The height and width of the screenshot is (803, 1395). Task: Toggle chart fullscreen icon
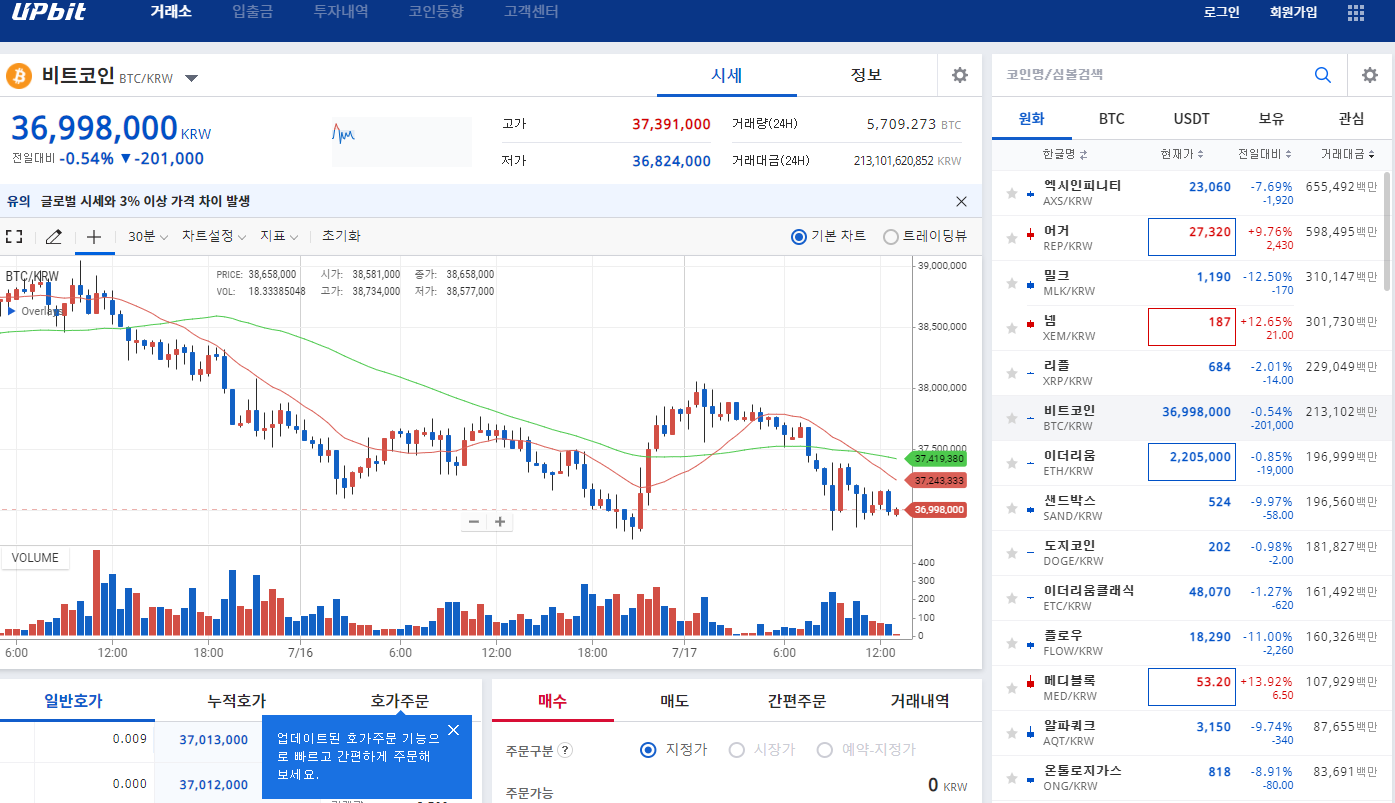point(14,237)
